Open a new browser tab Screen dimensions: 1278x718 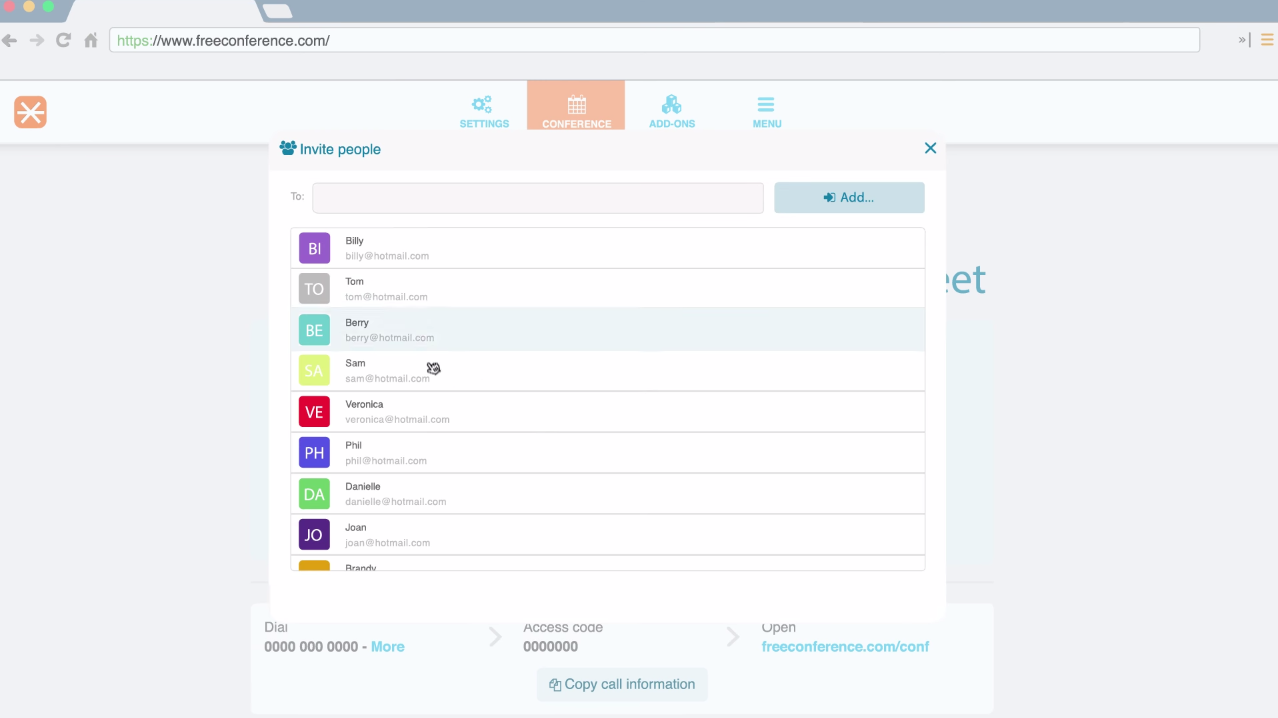coord(277,11)
